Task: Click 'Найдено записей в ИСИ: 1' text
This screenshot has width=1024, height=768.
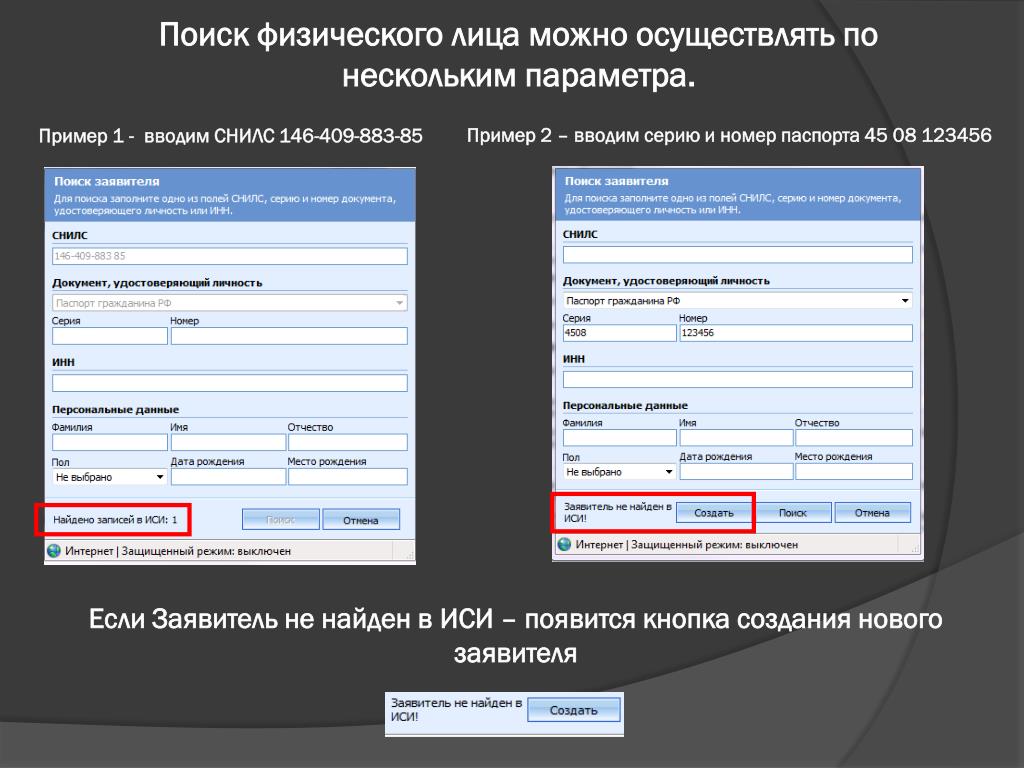Action: pyautogui.click(x=115, y=520)
